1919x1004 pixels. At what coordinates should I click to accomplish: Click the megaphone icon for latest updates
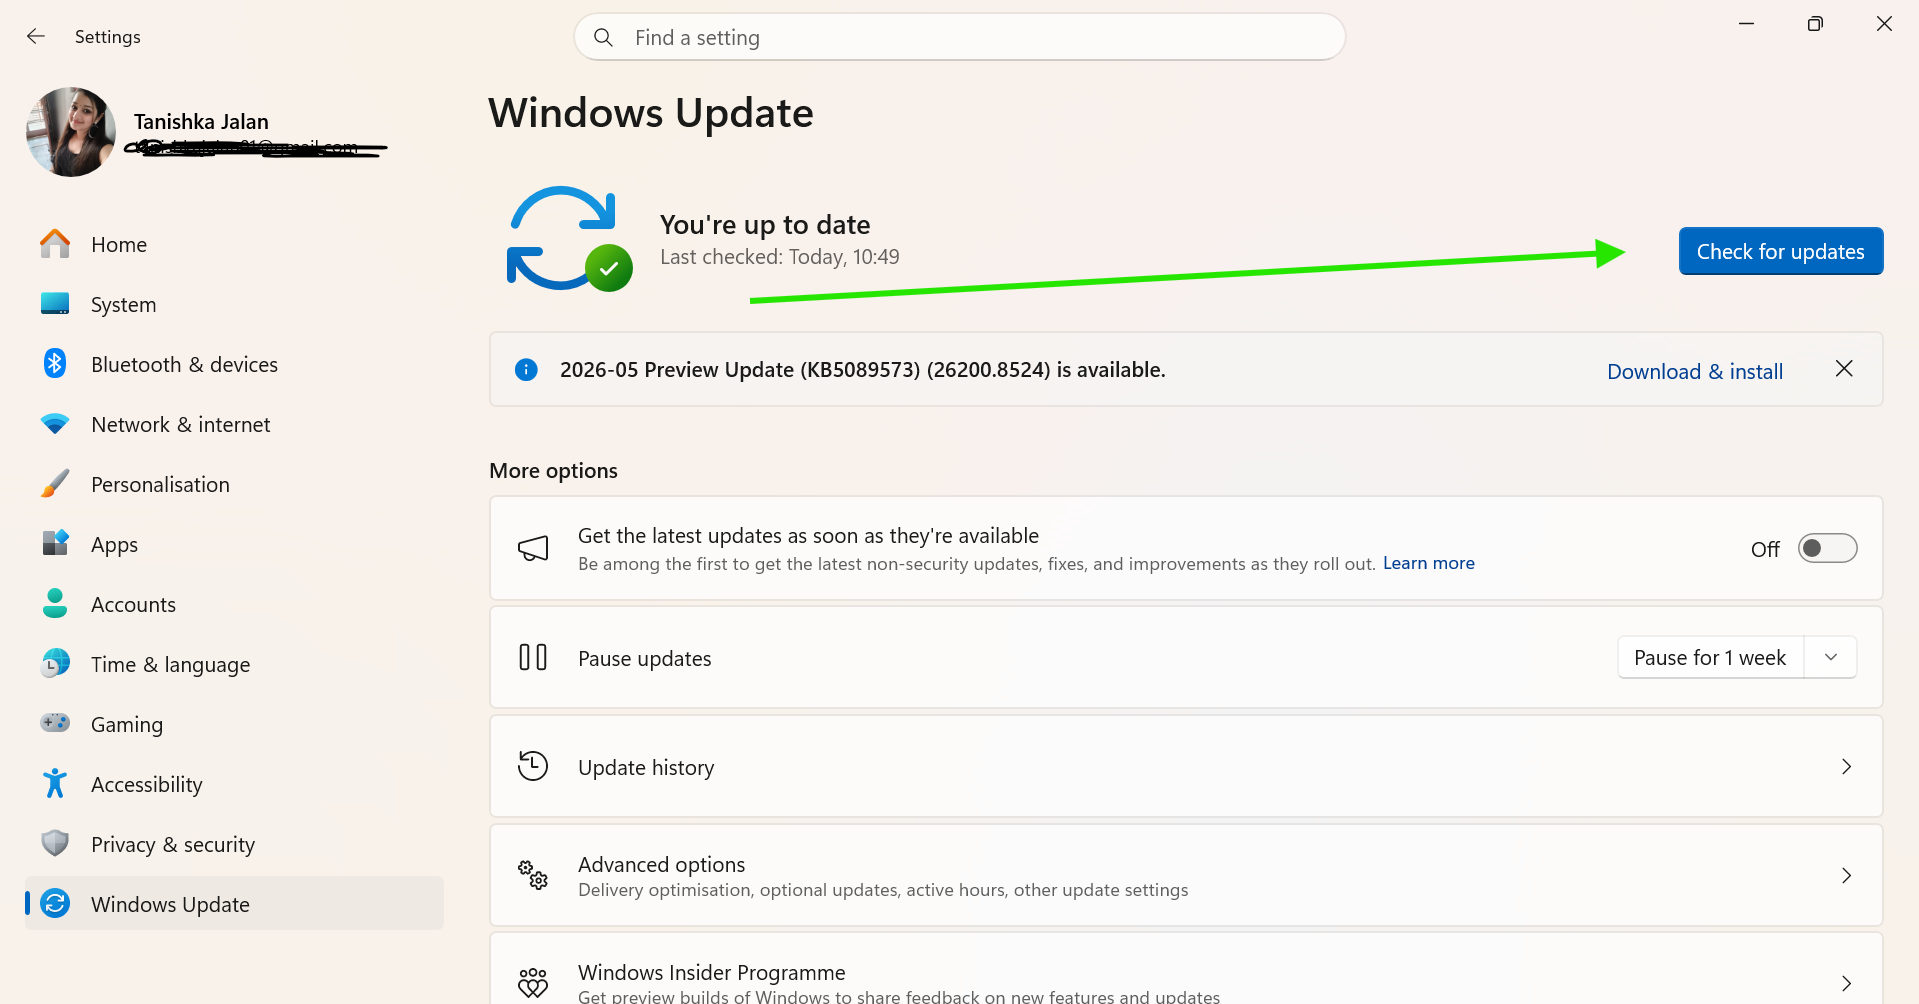(533, 548)
